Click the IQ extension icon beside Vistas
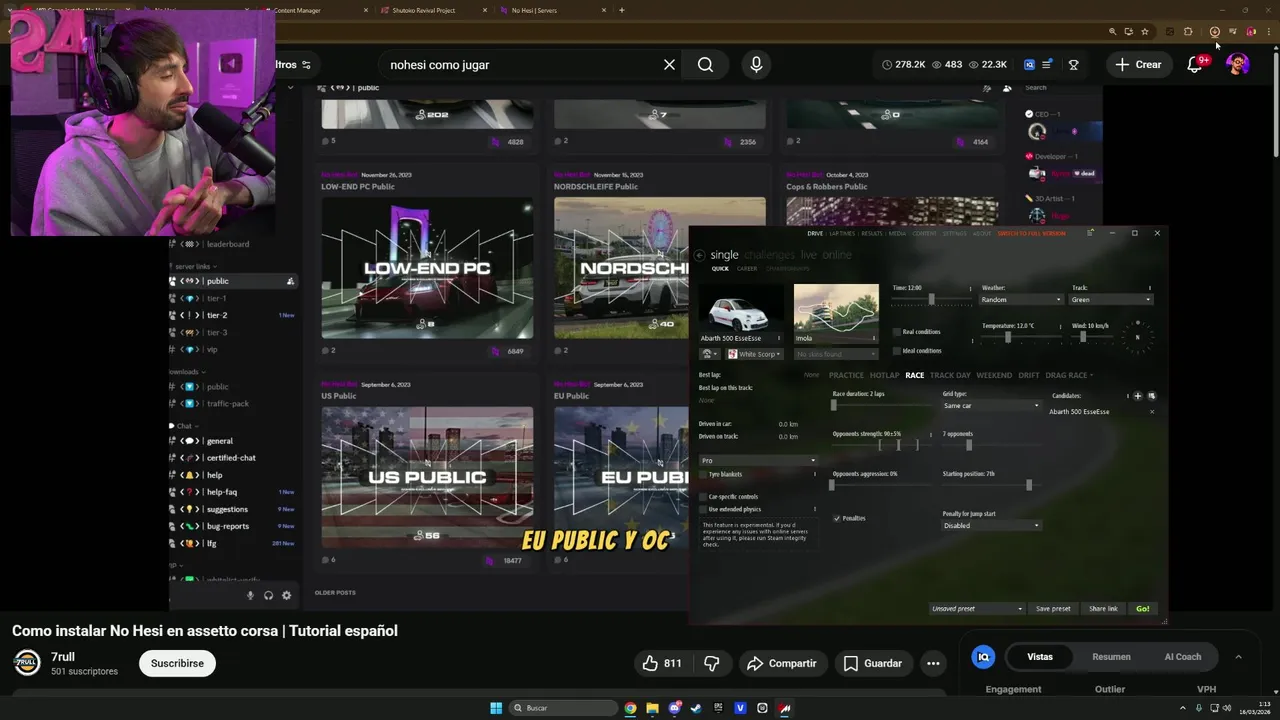 click(x=983, y=657)
